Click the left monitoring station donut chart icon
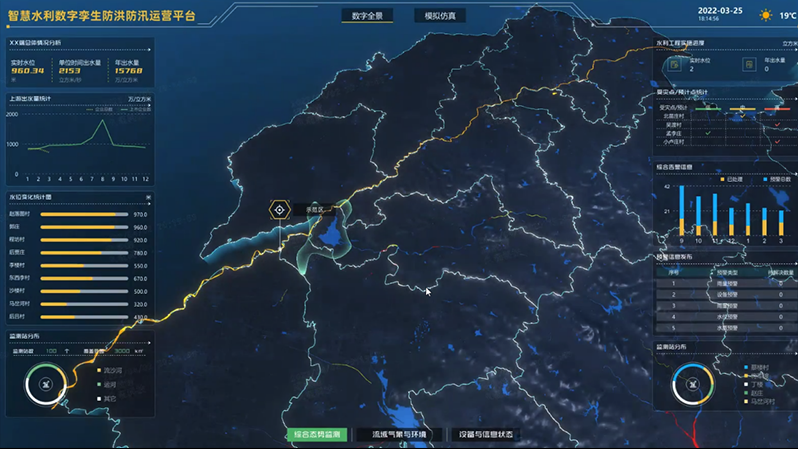798x449 pixels. (x=46, y=385)
